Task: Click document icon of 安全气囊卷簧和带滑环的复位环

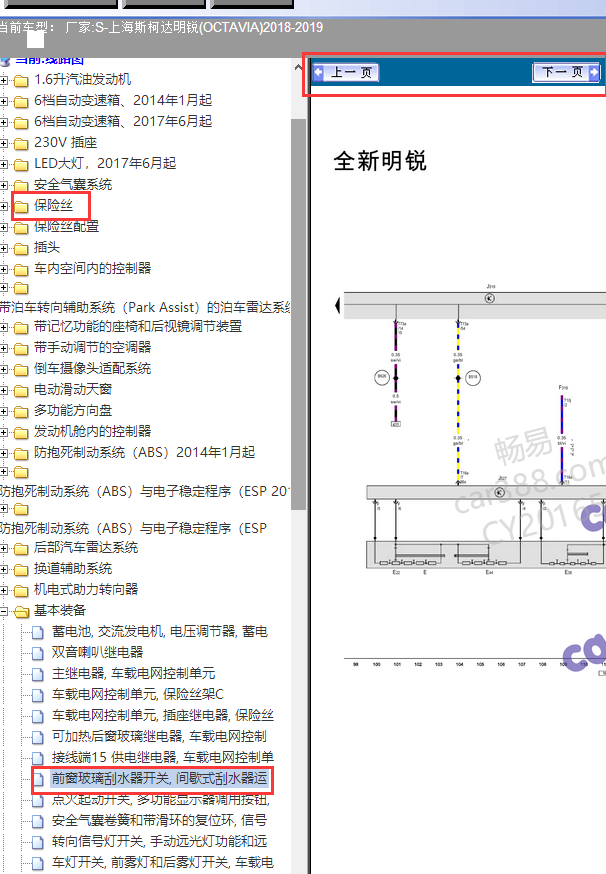Action: pos(37,822)
